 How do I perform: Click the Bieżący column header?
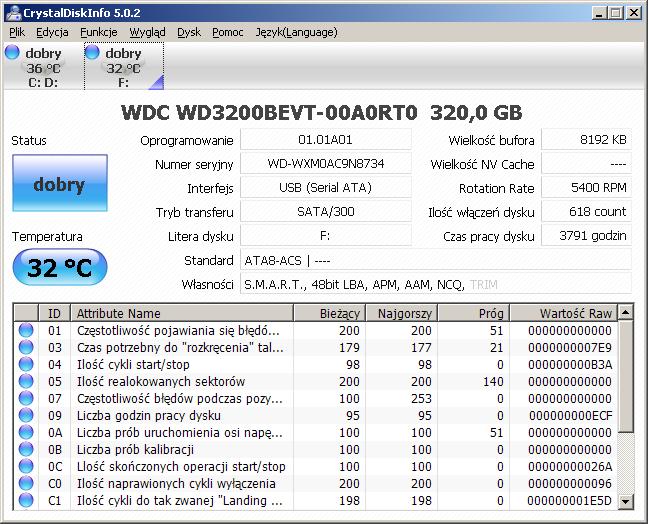pos(329,313)
